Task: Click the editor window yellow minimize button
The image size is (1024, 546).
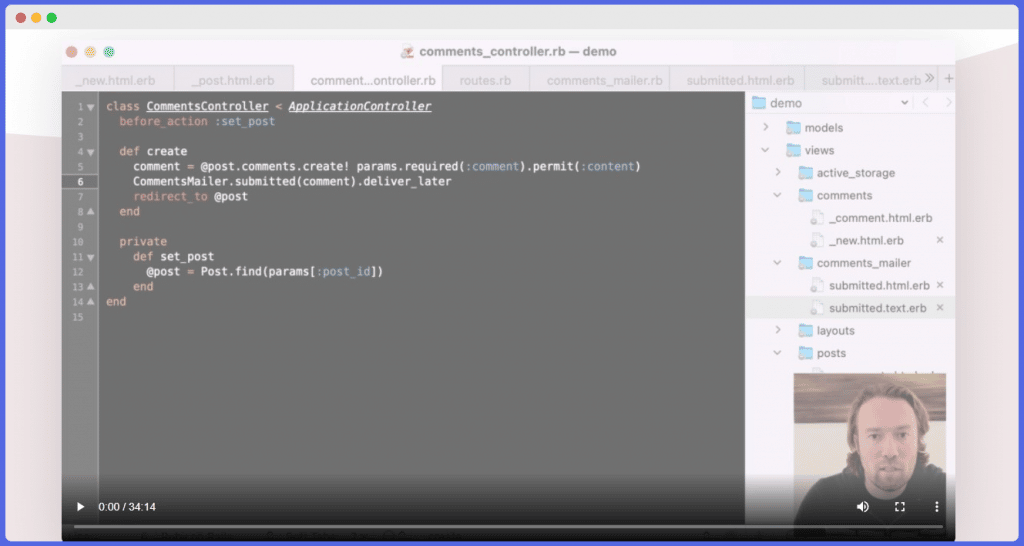Action: tap(90, 52)
